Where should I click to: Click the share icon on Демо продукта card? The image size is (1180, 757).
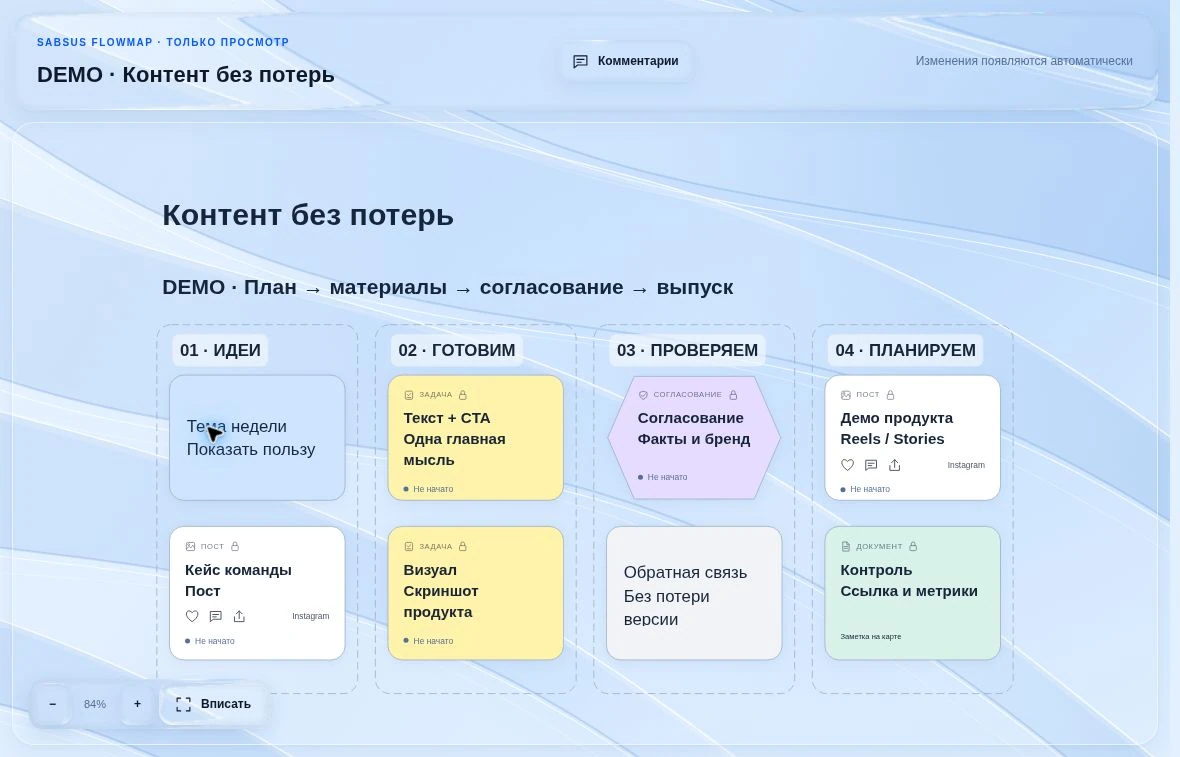[895, 465]
